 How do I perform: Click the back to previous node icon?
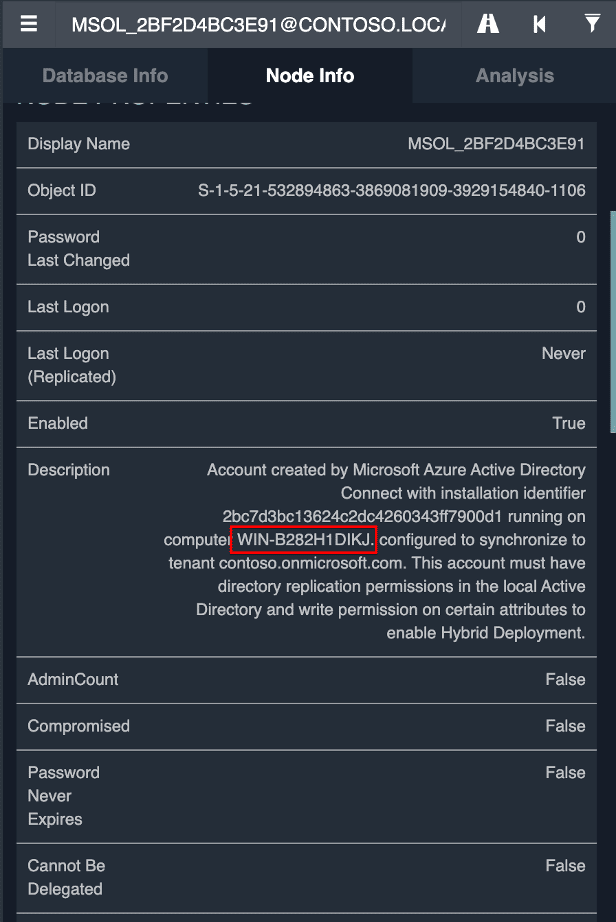(x=540, y=24)
